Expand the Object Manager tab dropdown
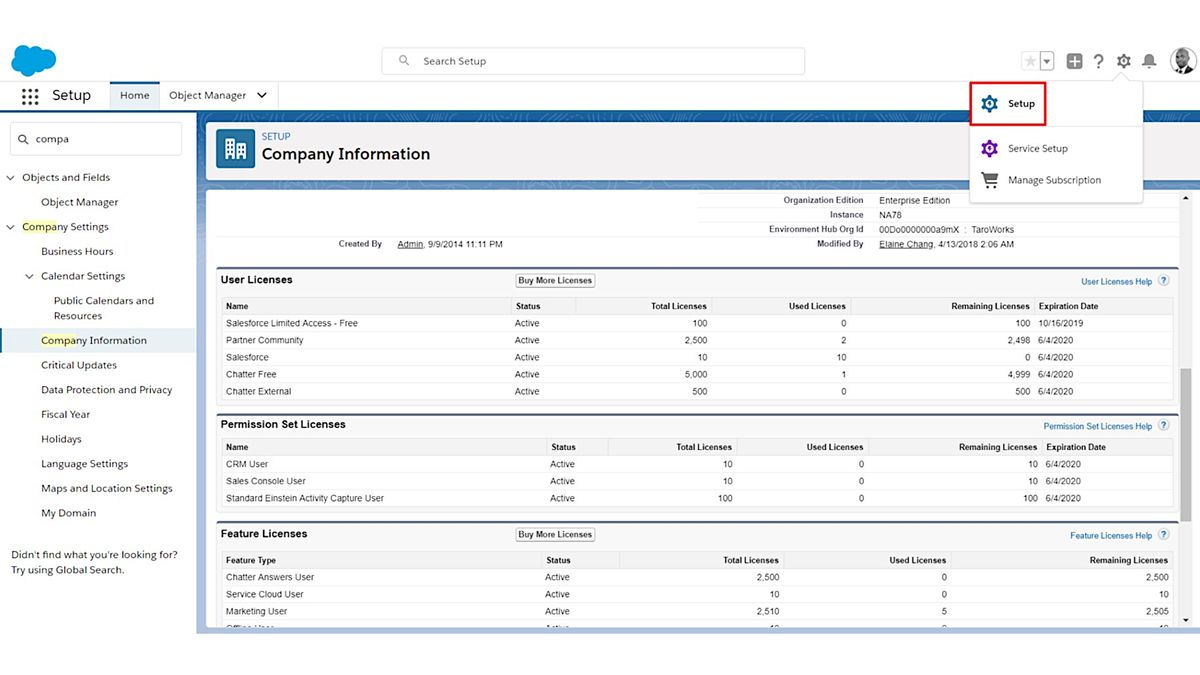The height and width of the screenshot is (675, 1200). [x=262, y=96]
